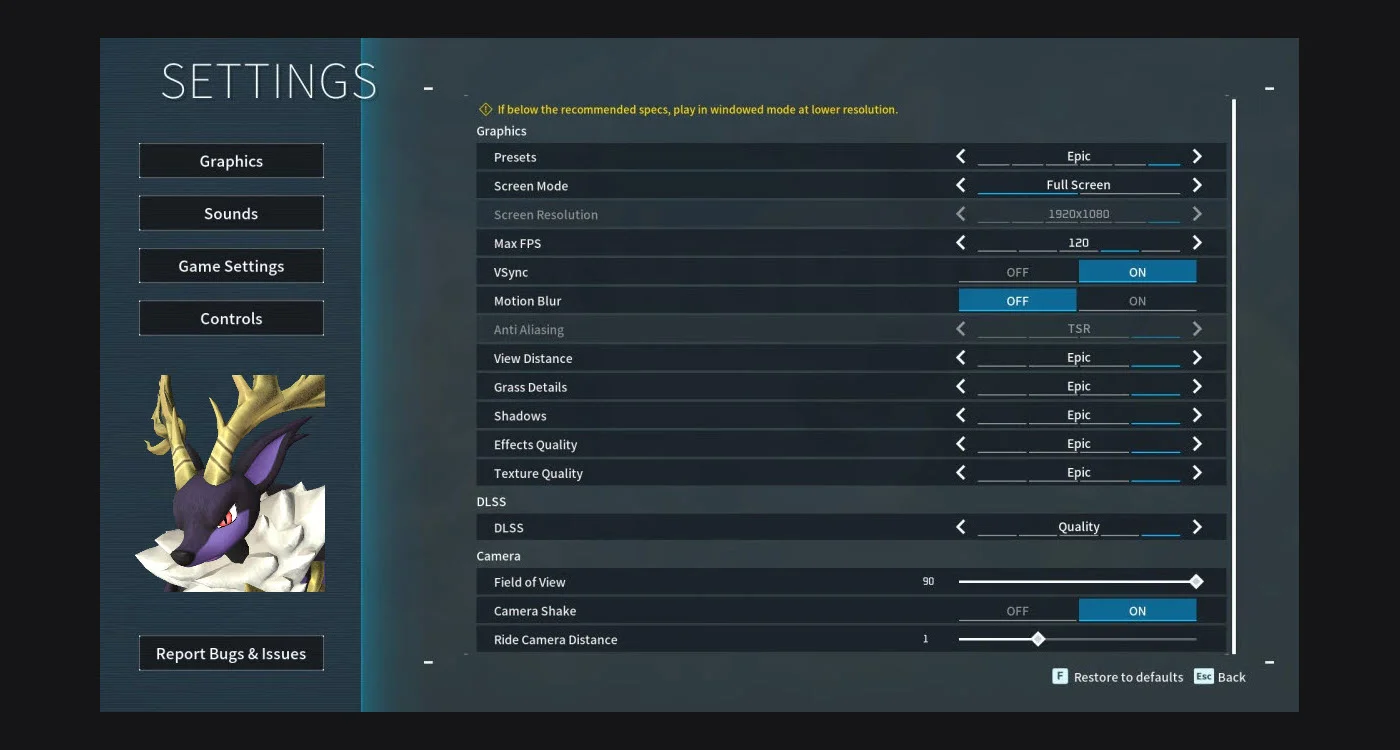Open the Sounds settings tab

click(x=231, y=214)
